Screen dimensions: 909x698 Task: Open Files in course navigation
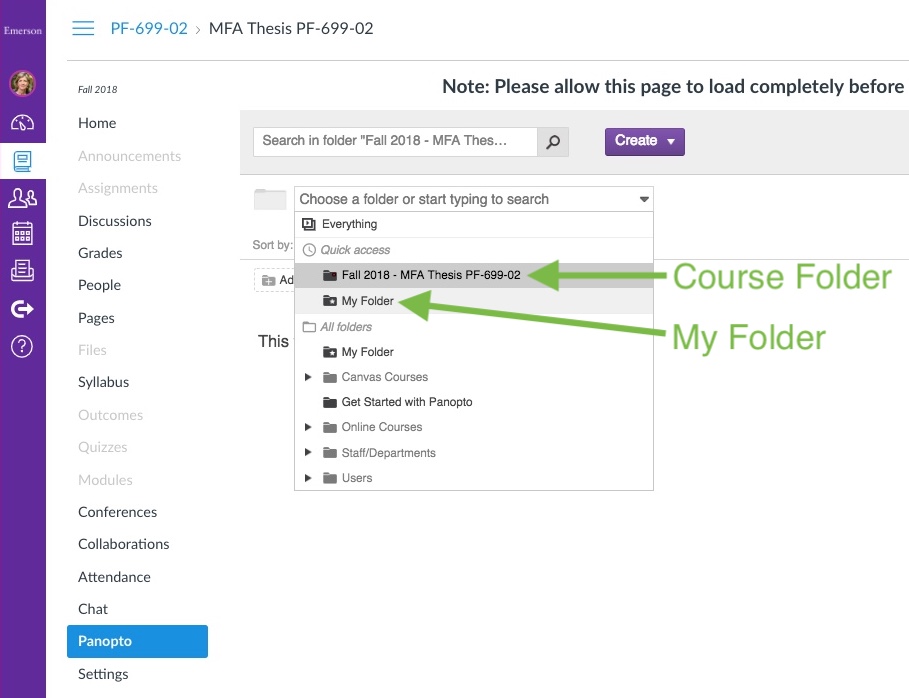click(92, 350)
